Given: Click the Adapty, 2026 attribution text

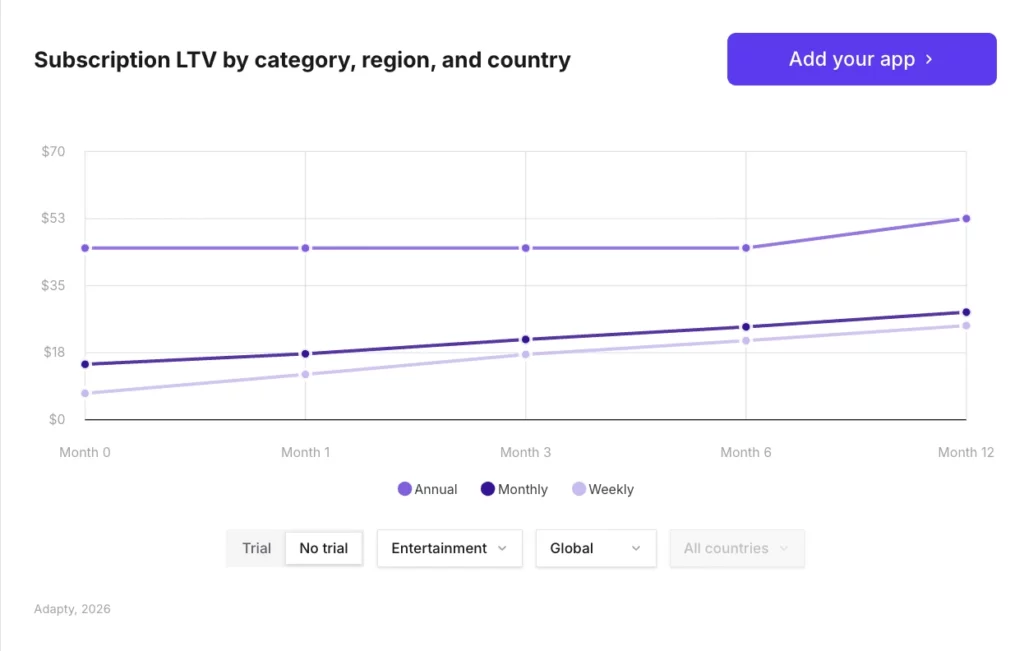Looking at the screenshot, I should tap(71, 608).
